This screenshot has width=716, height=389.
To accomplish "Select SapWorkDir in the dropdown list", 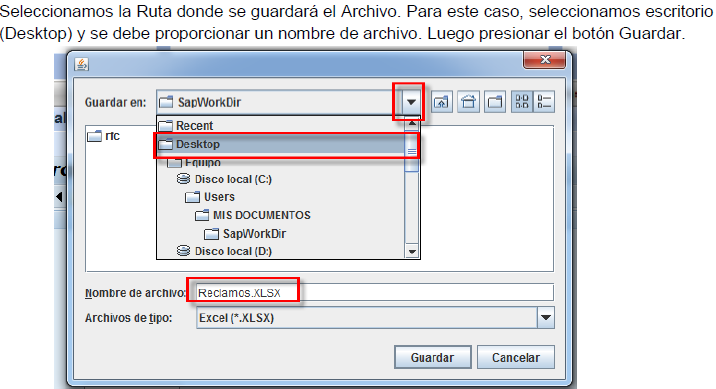I will pos(281,234).
